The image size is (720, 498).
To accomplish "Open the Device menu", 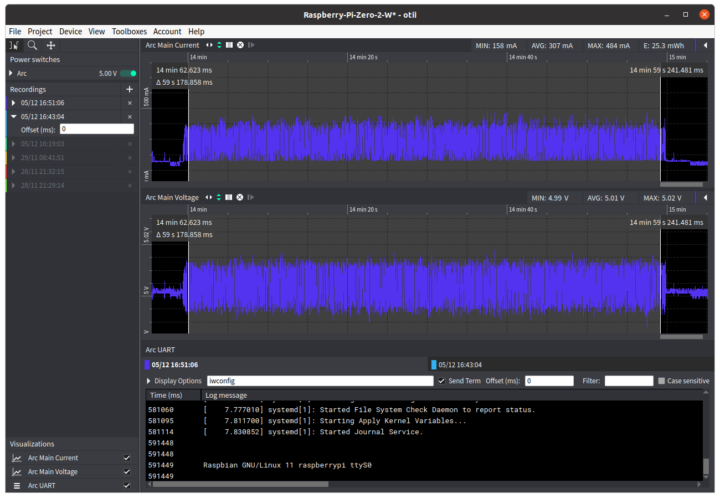I will (x=70, y=31).
